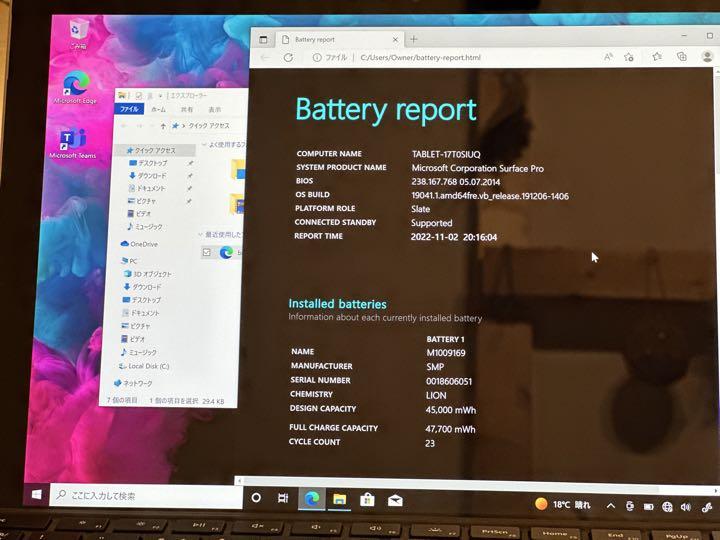Viewport: 720px width, 540px height.
Task: Open the weather widget 18°C 晴れ
Action: (562, 504)
